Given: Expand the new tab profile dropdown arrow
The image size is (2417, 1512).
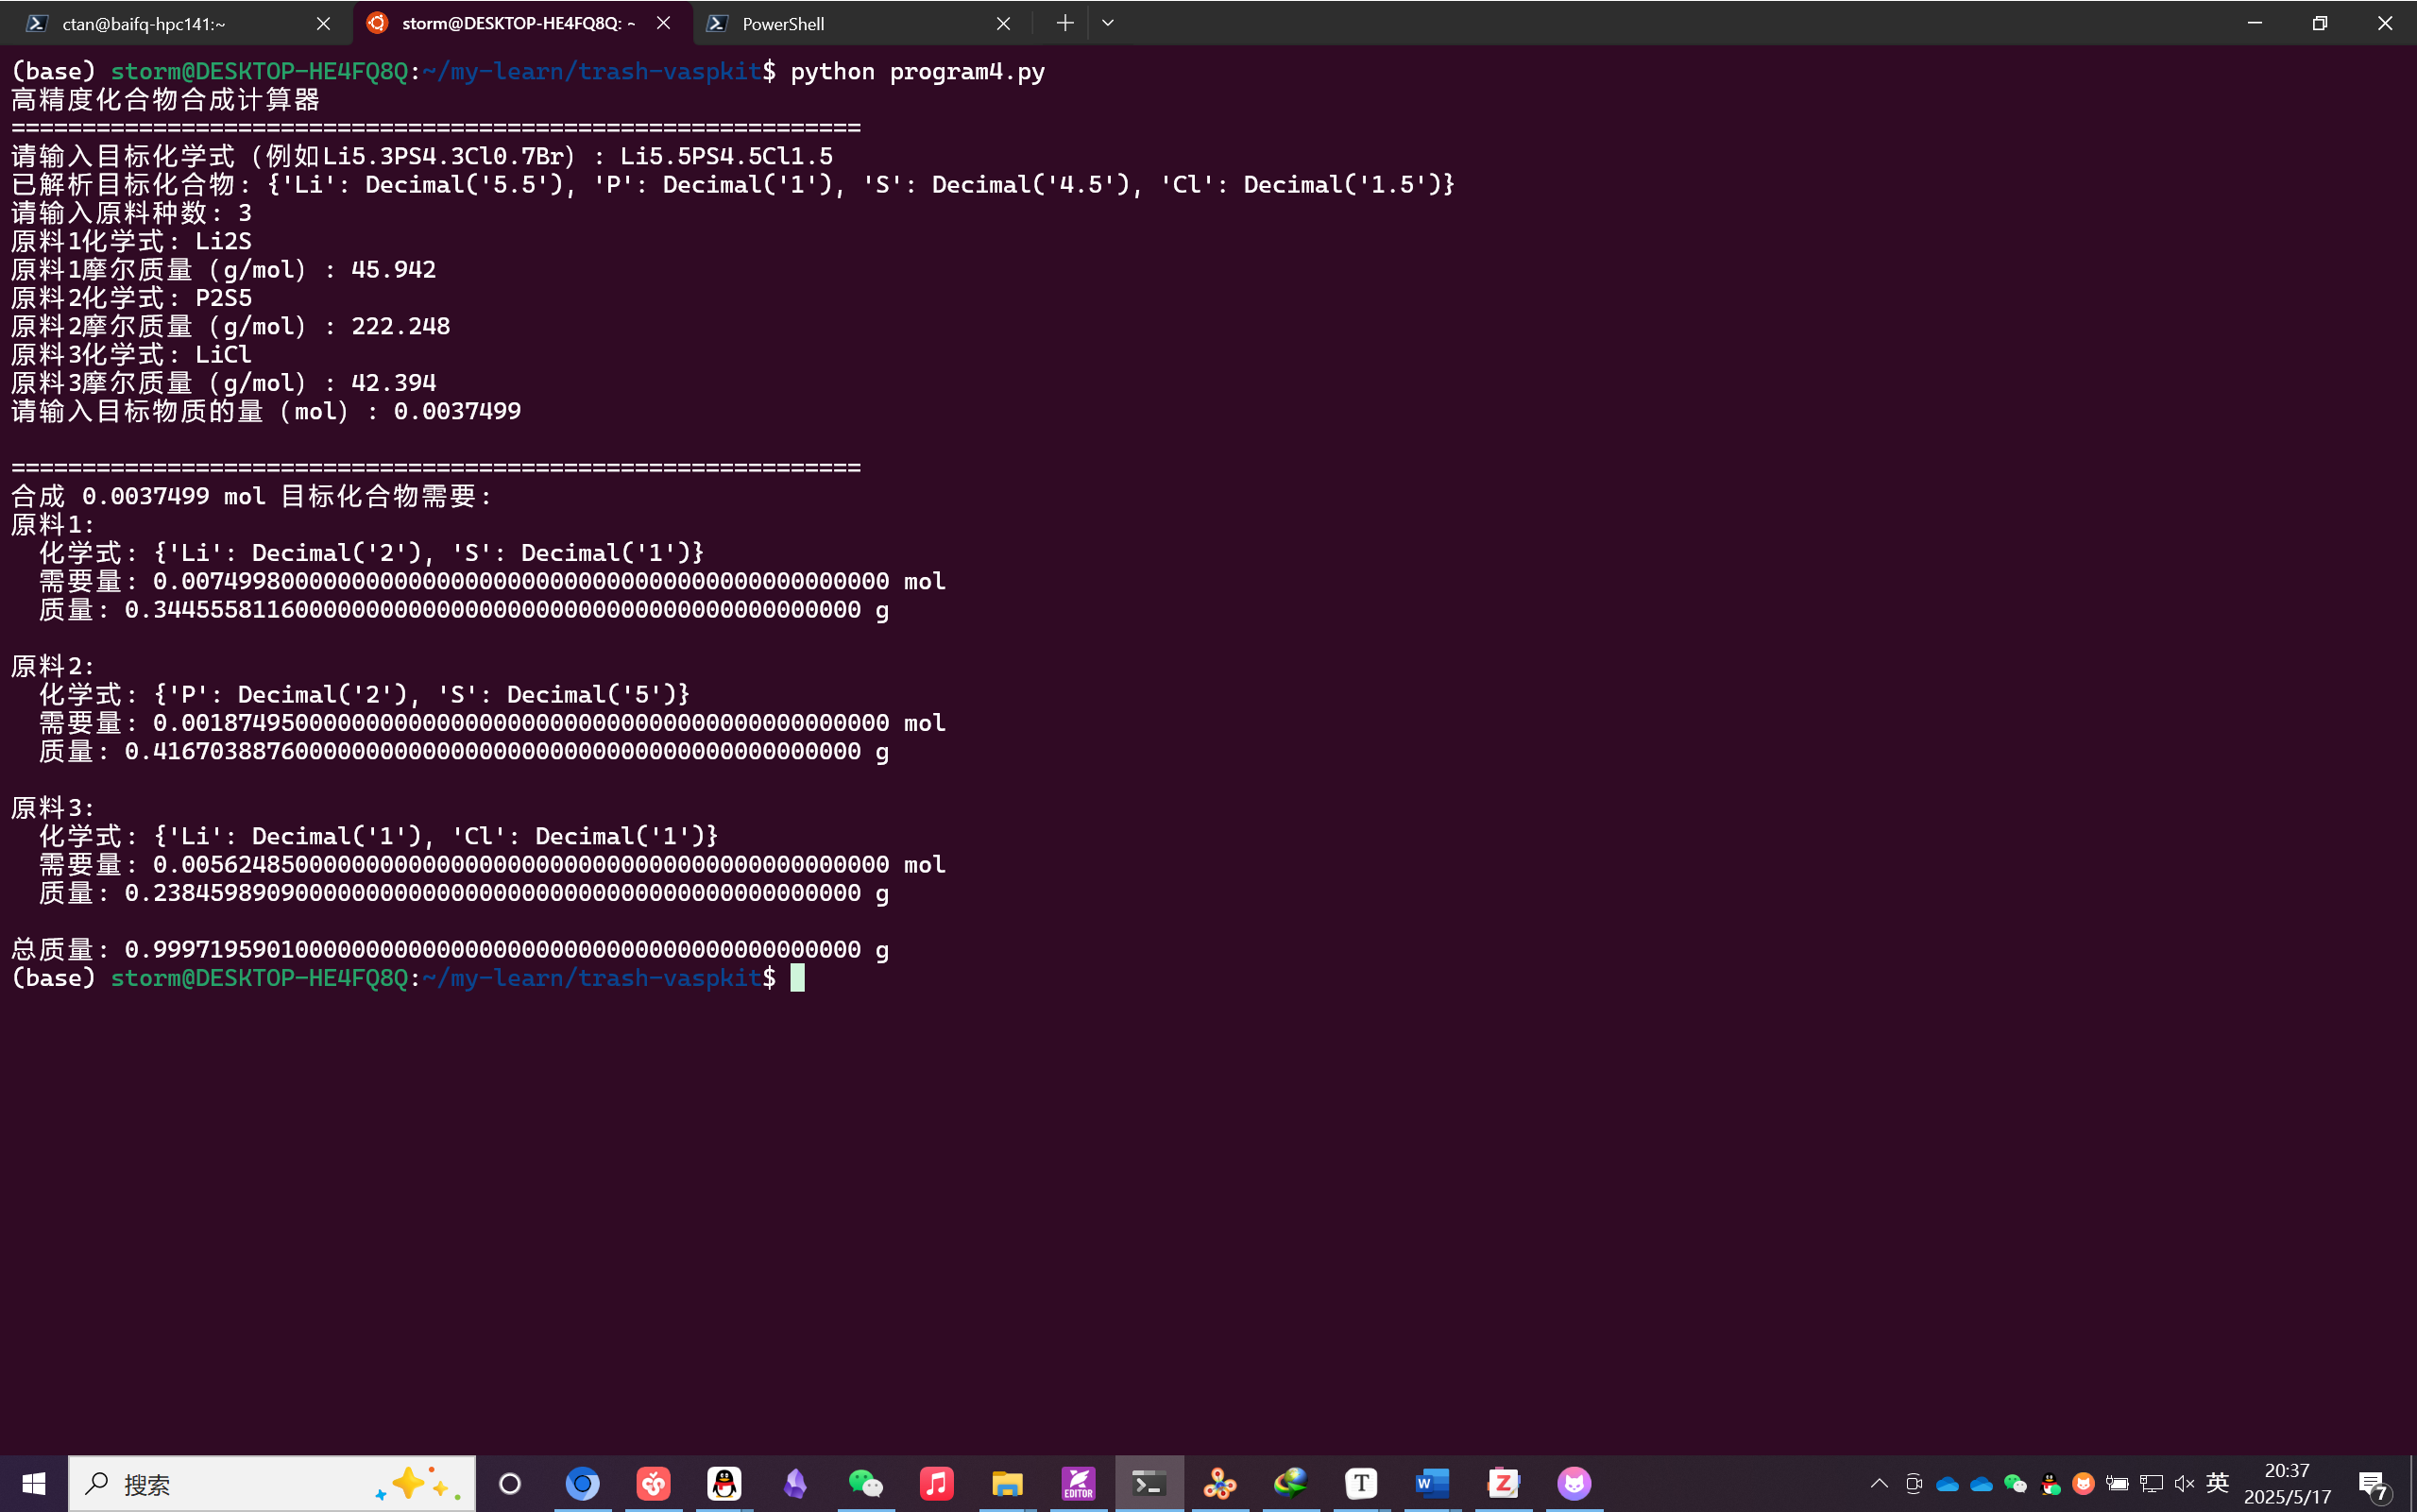Looking at the screenshot, I should click(x=1108, y=23).
